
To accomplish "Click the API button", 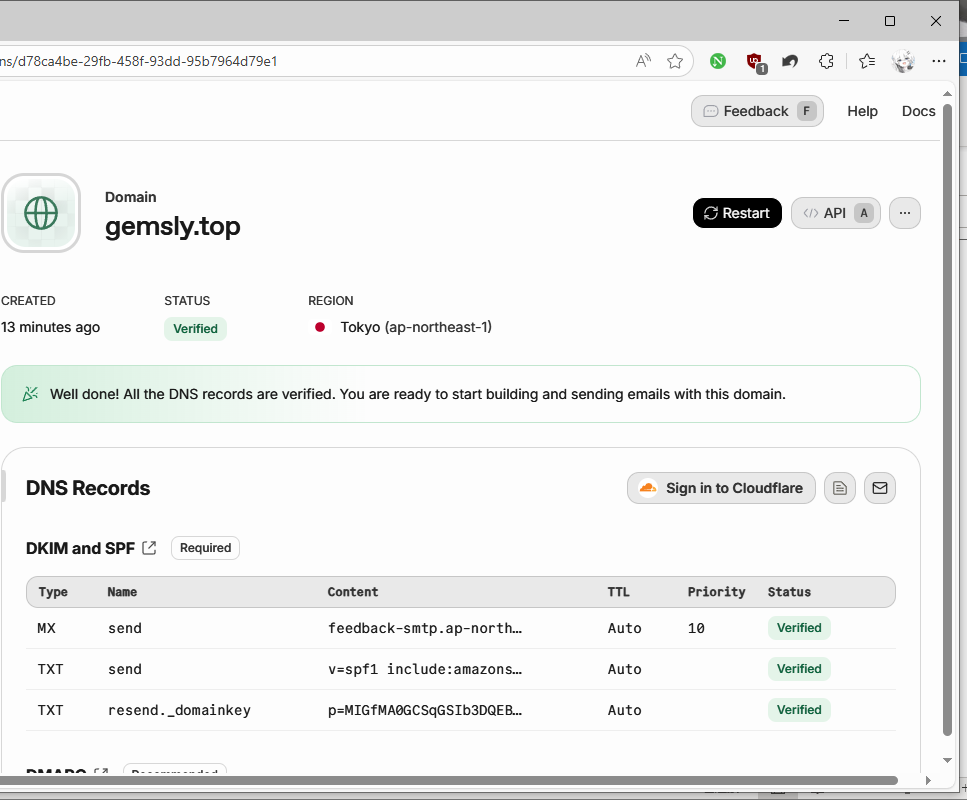I will [x=835, y=213].
